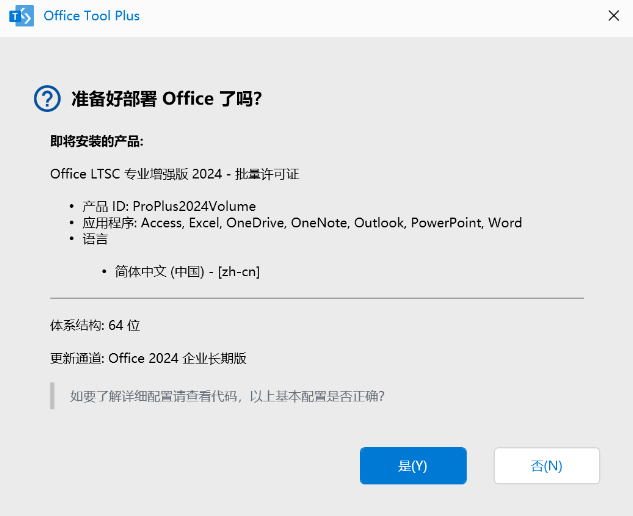
Task: Click the 更新通道 Office 2024 企业长期版 line
Action: [x=148, y=358]
